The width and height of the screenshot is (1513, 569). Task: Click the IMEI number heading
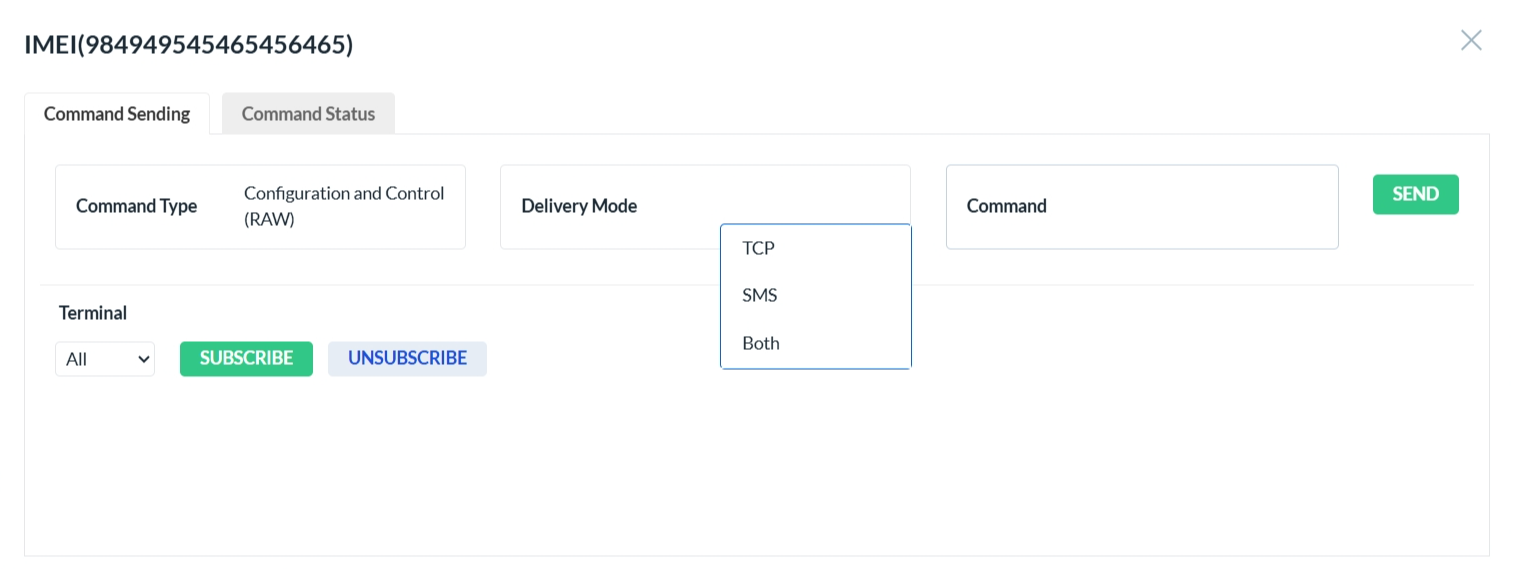coord(189,45)
